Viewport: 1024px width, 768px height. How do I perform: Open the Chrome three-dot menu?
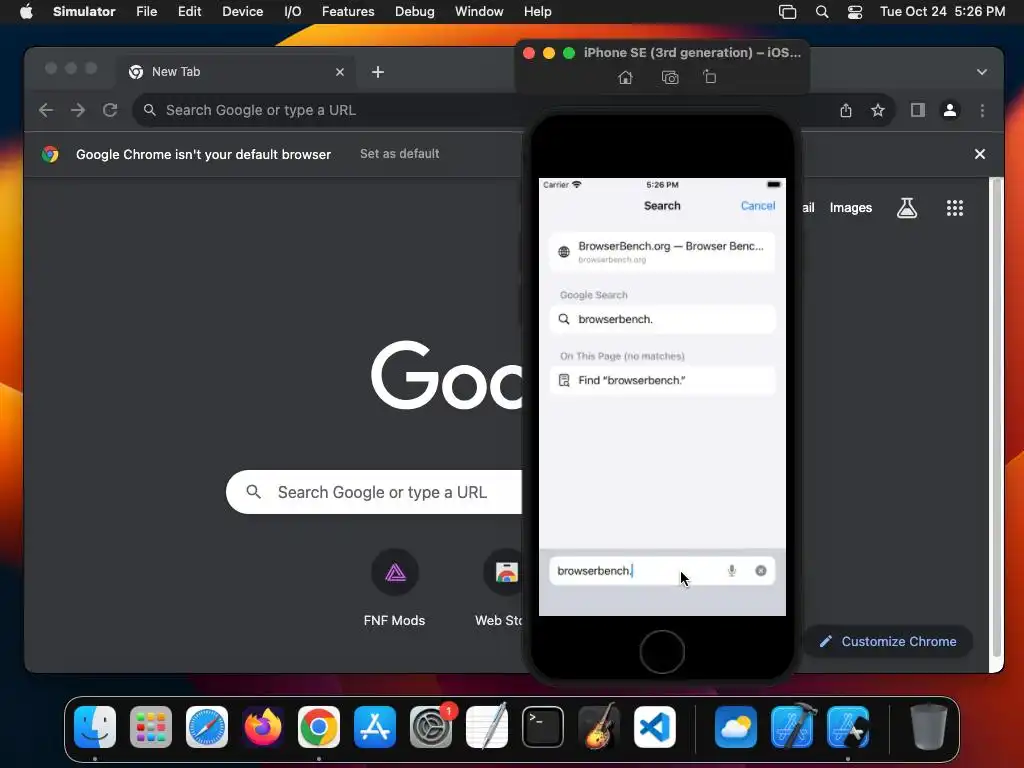coord(982,110)
